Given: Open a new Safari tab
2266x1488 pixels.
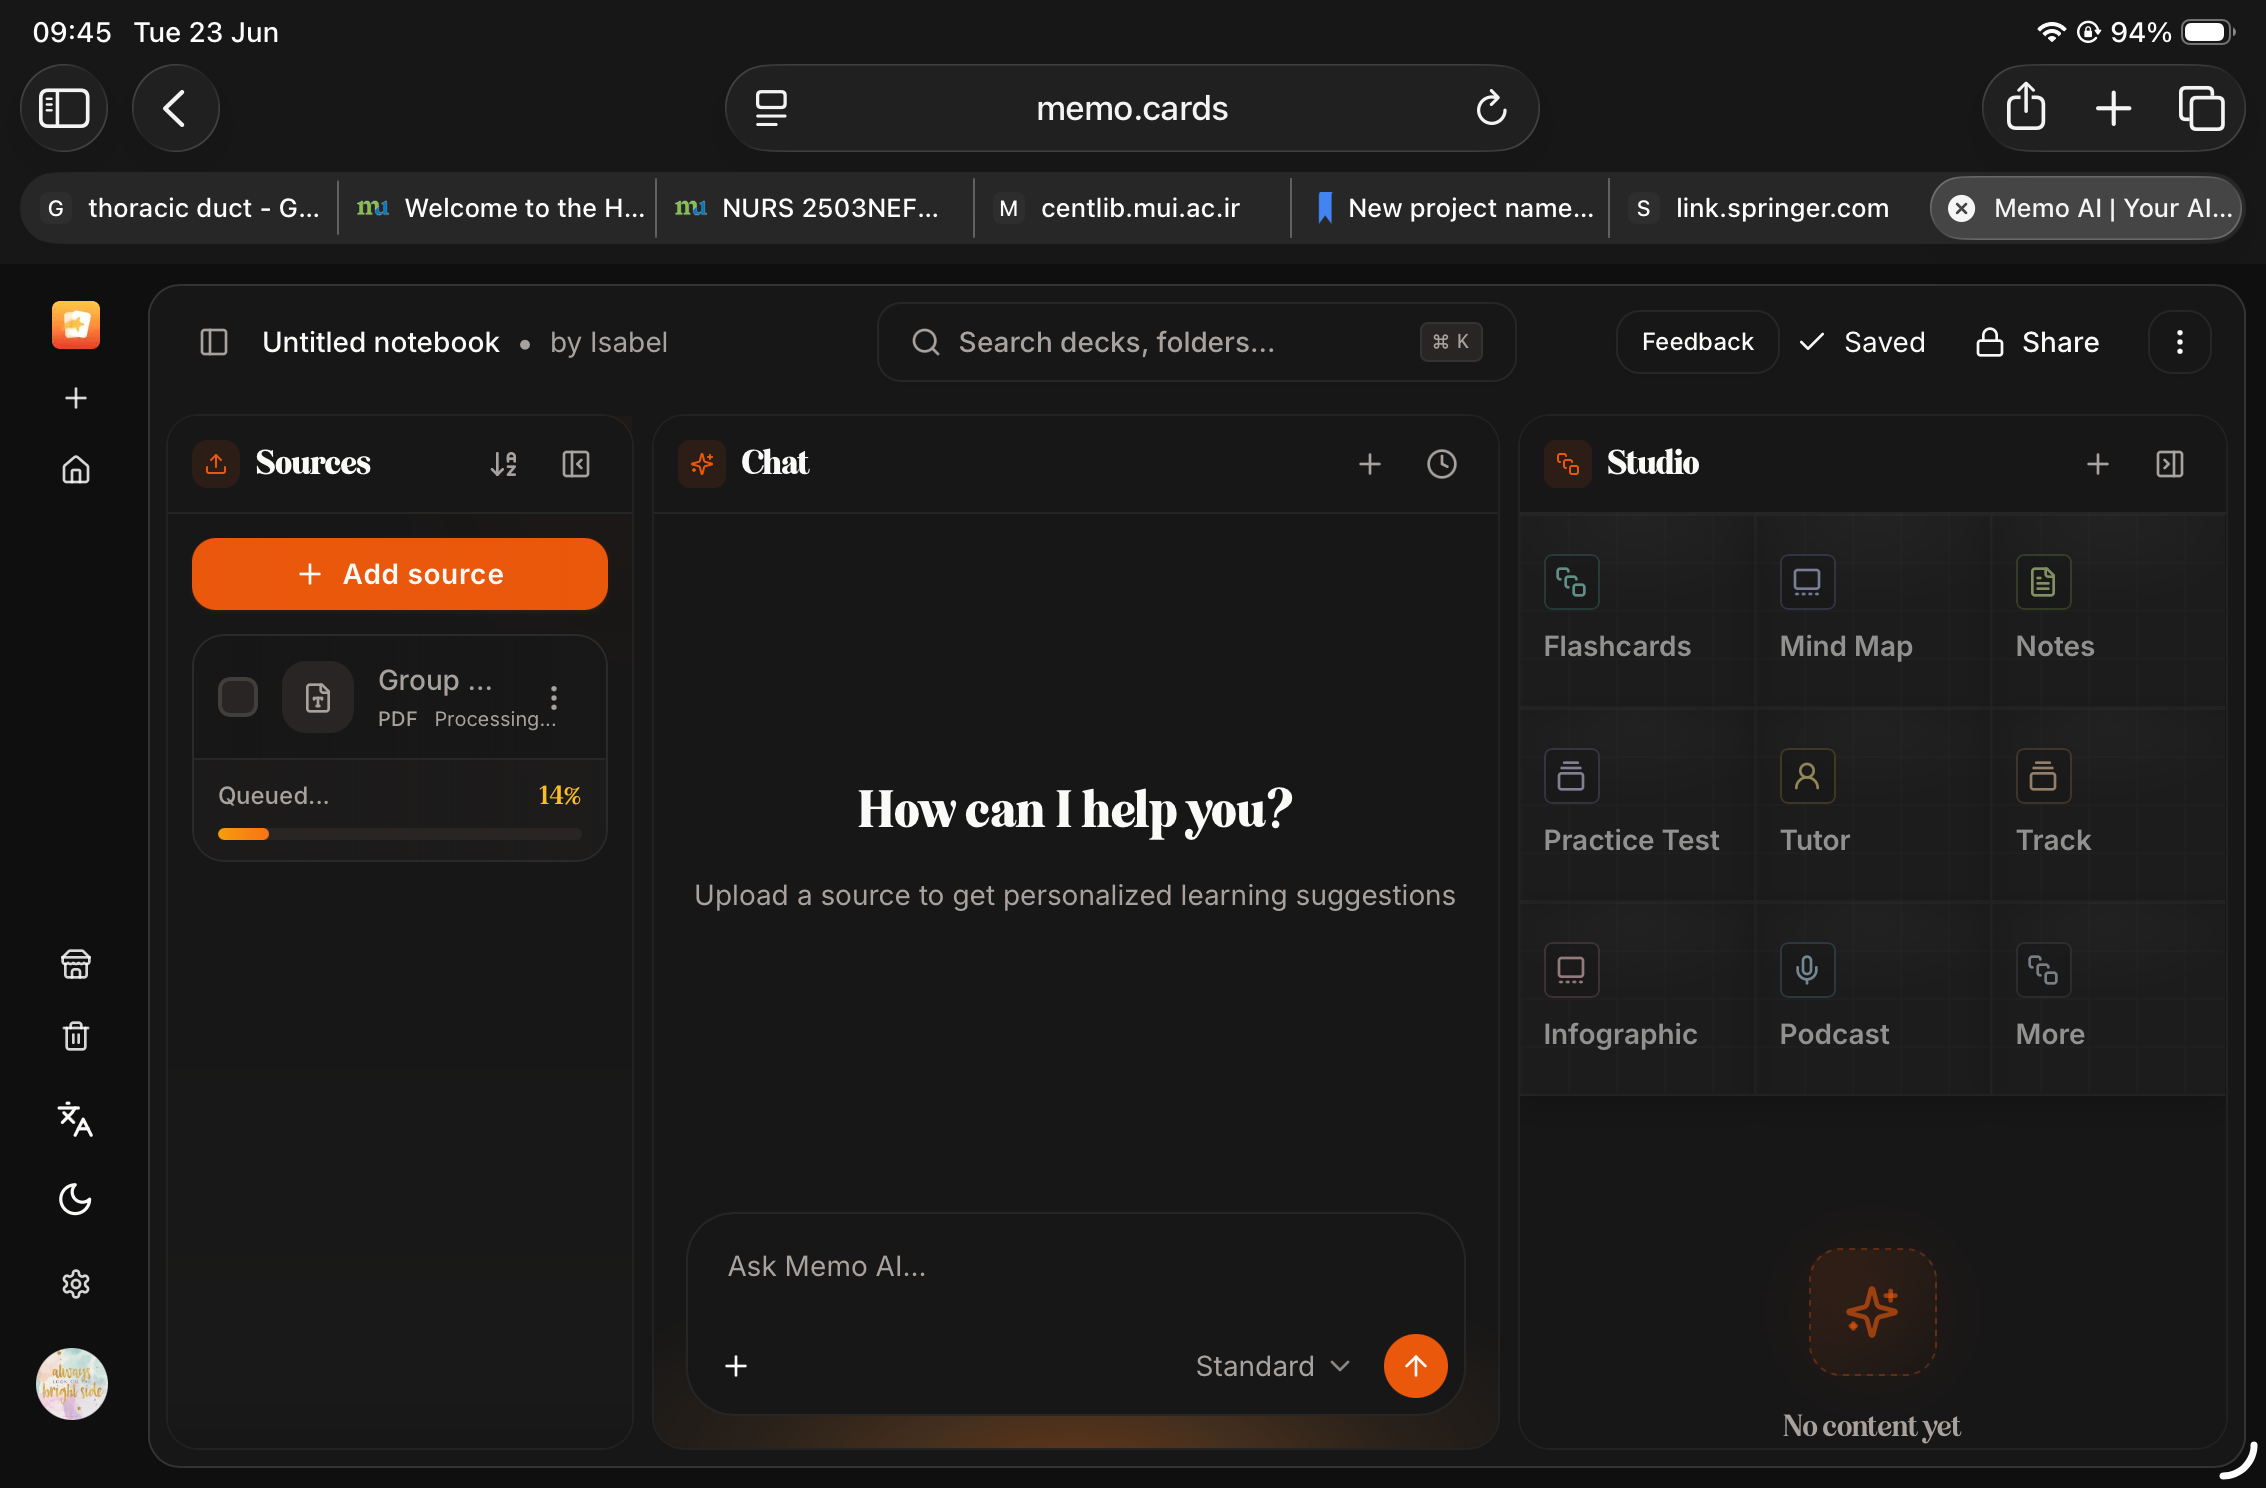Looking at the screenshot, I should [2114, 108].
